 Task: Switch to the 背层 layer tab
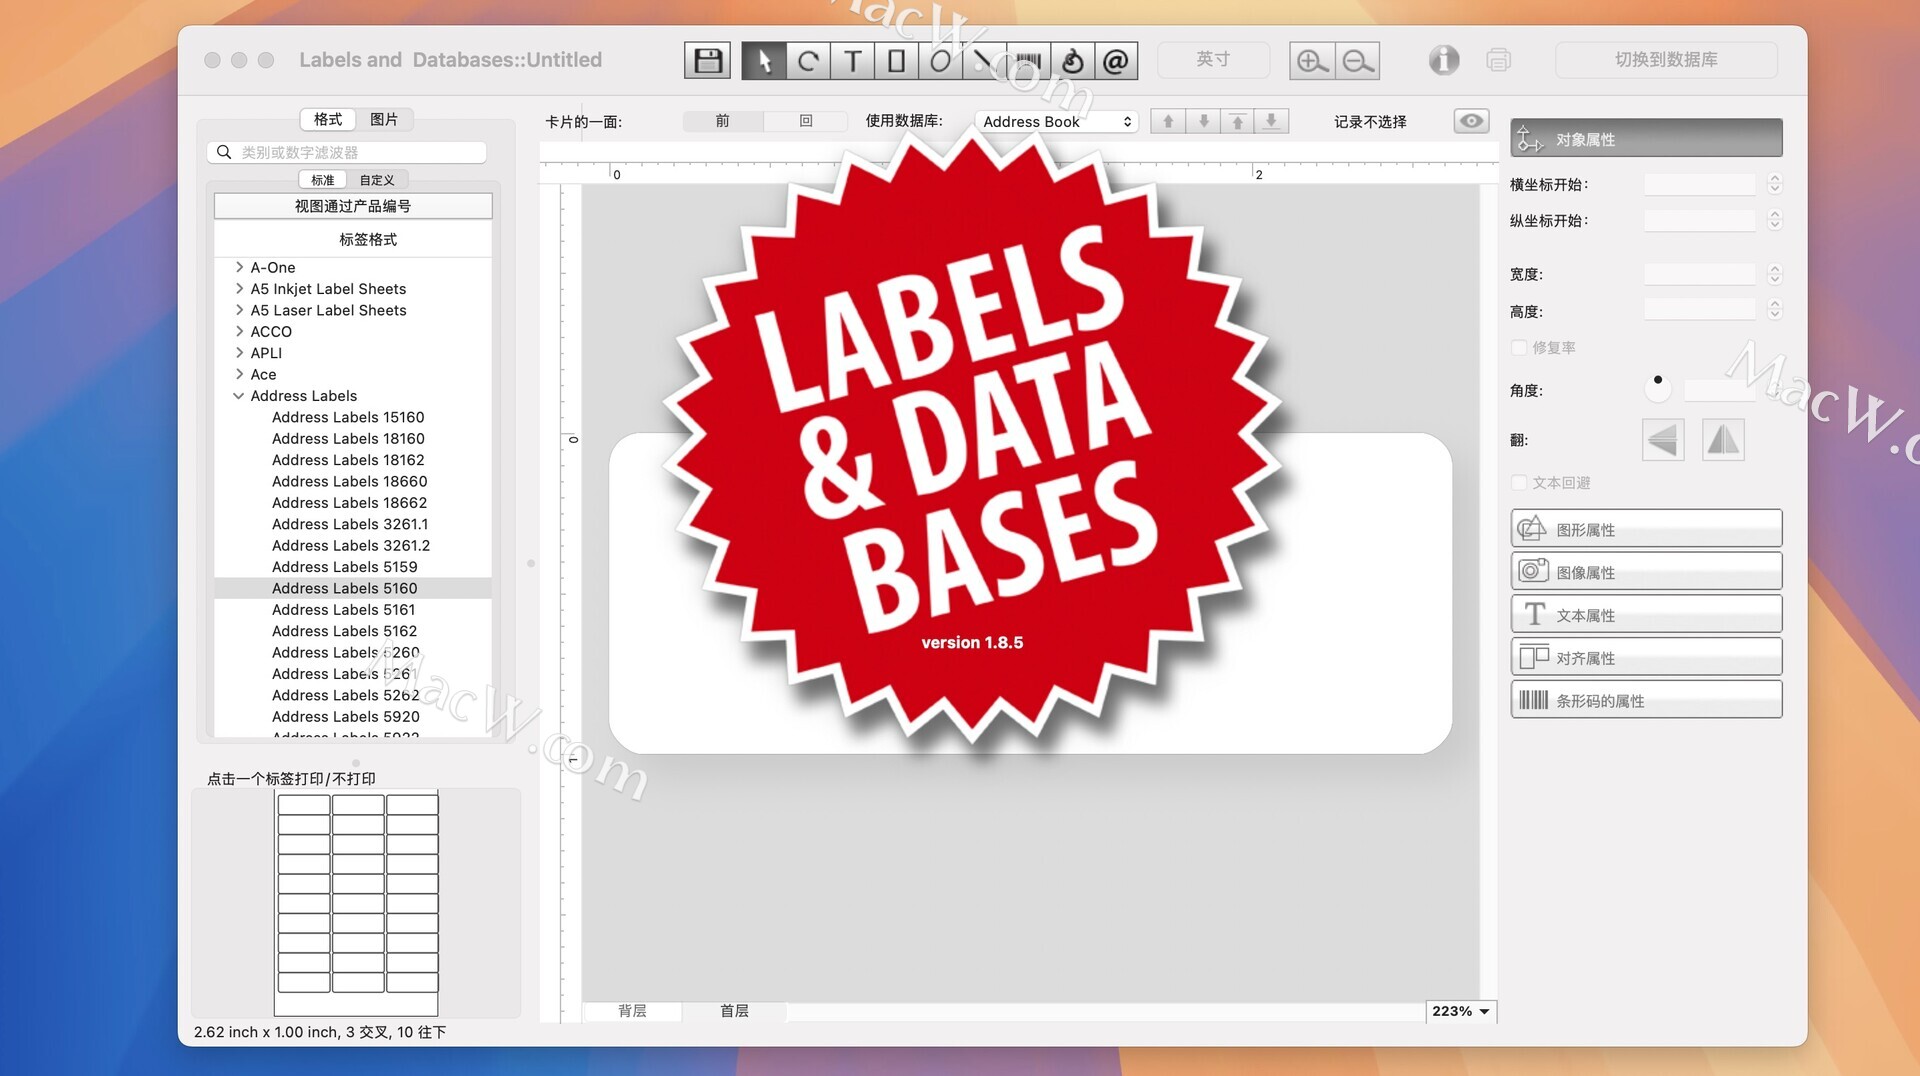[x=632, y=1011]
